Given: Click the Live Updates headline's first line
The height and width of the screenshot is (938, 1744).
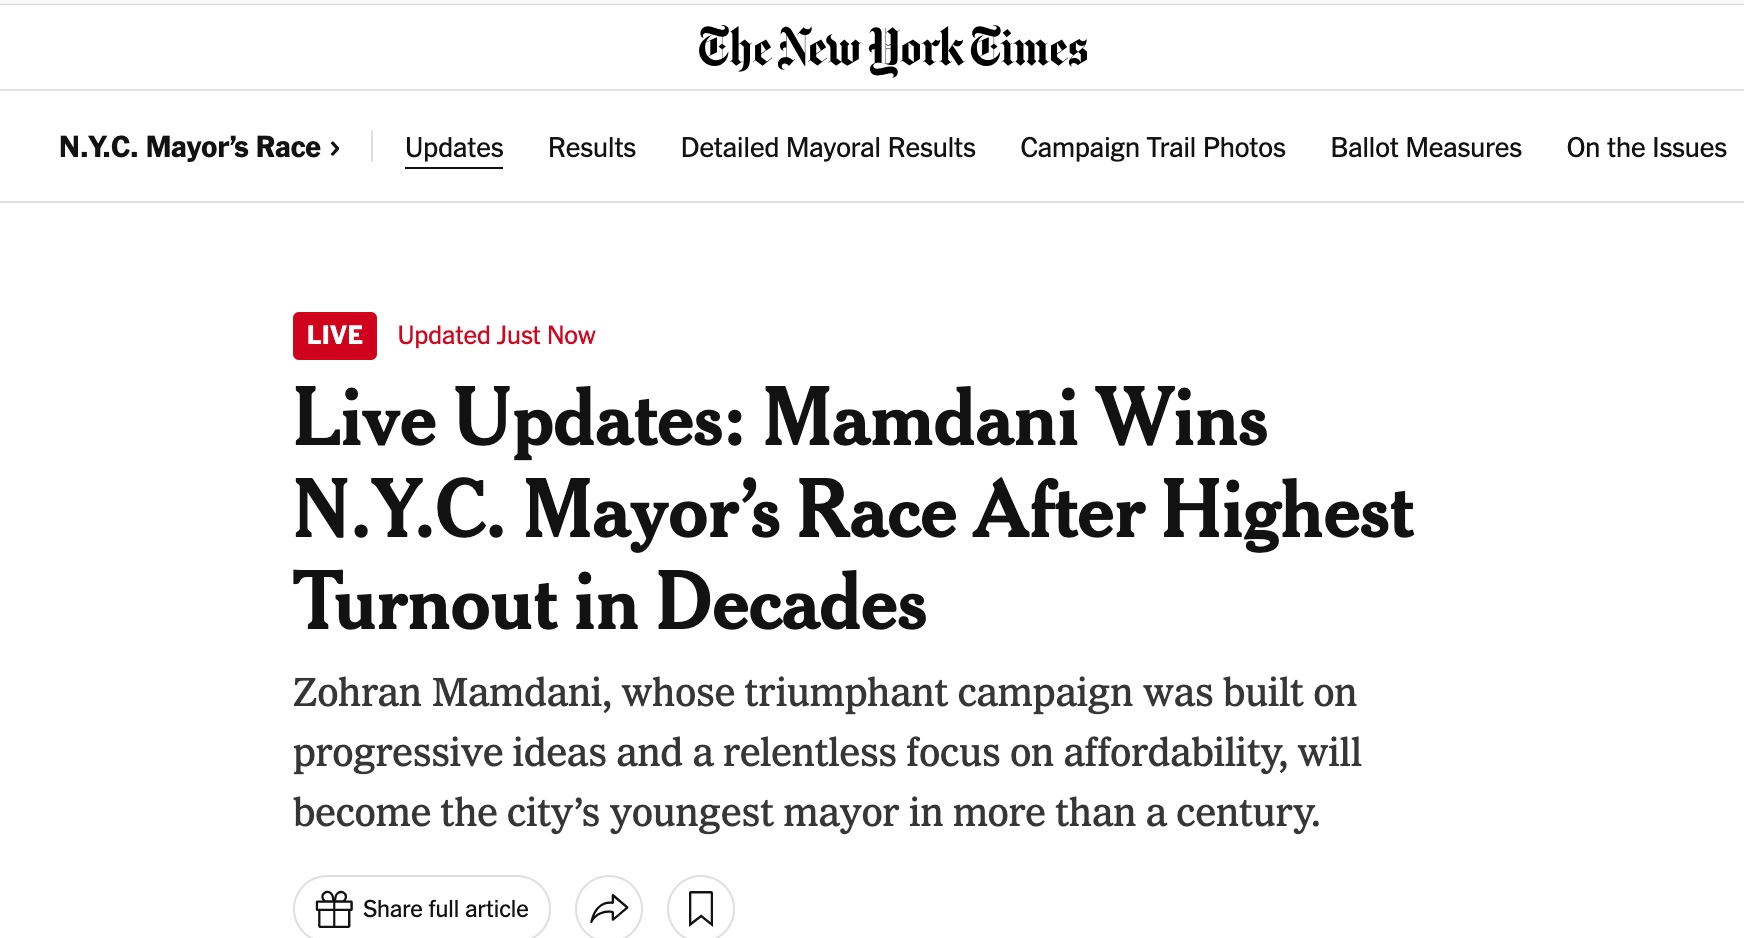Looking at the screenshot, I should coord(780,418).
